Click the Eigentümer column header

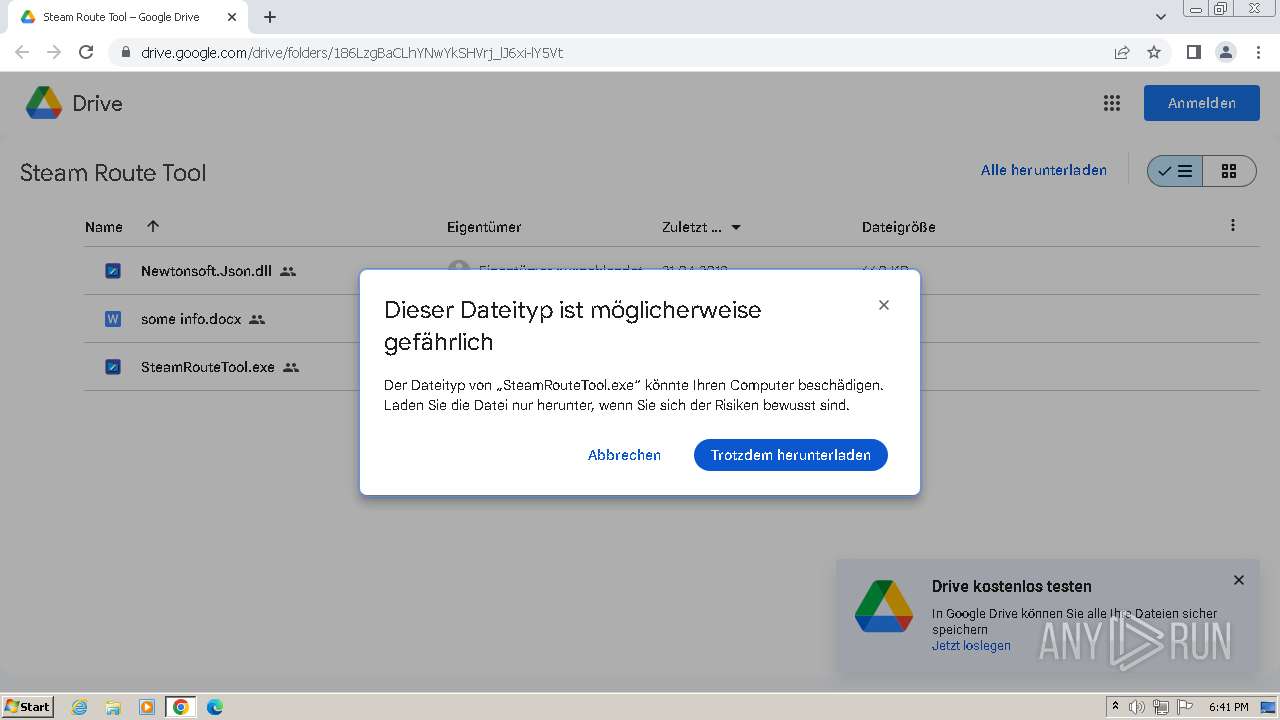pyautogui.click(x=484, y=227)
